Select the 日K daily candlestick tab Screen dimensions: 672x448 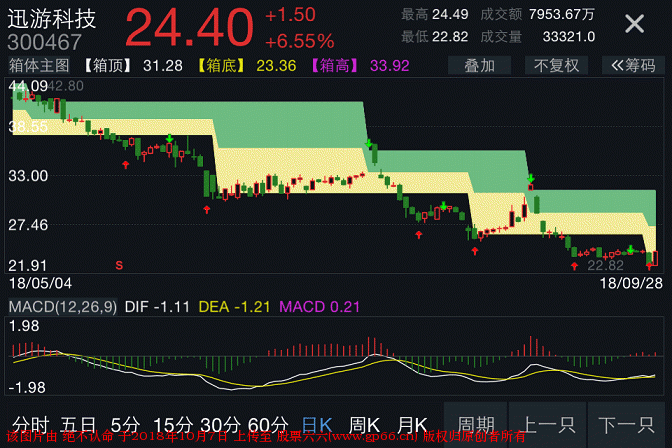317,425
